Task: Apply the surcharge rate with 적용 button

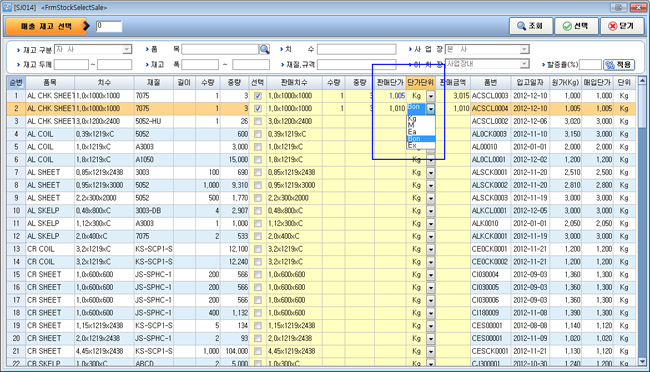Action: tap(618, 65)
